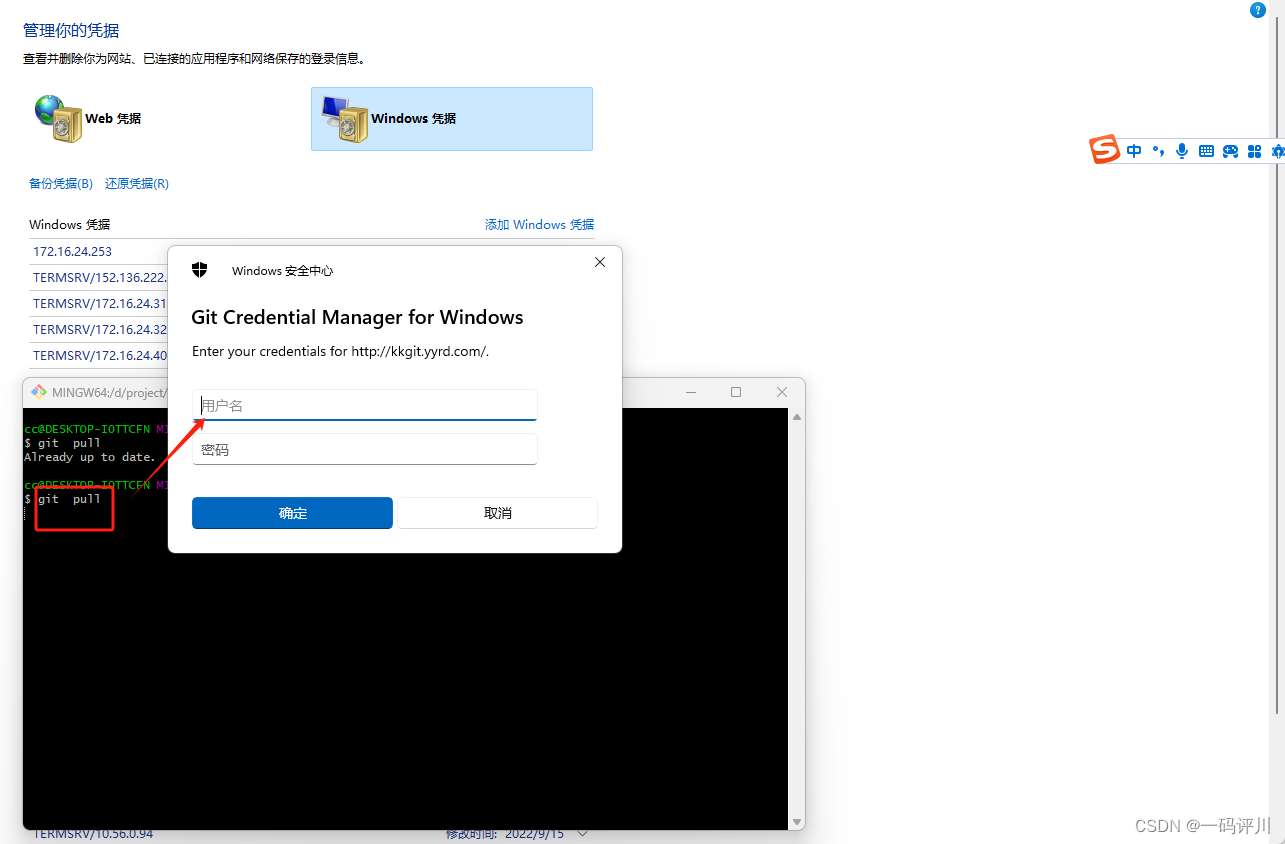Open 备份凭据(B) backup link
Viewport: 1285px width, 844px height.
click(x=61, y=184)
